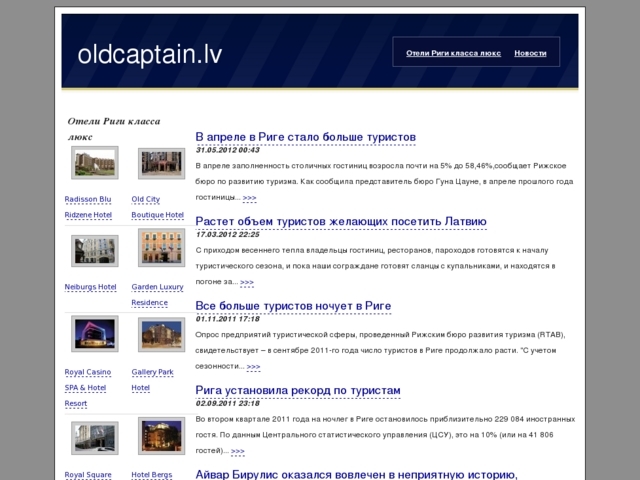Image resolution: width=640 pixels, height=480 pixels.
Task: Click the Royal Square hotel thumbnail image
Action: coord(95,437)
